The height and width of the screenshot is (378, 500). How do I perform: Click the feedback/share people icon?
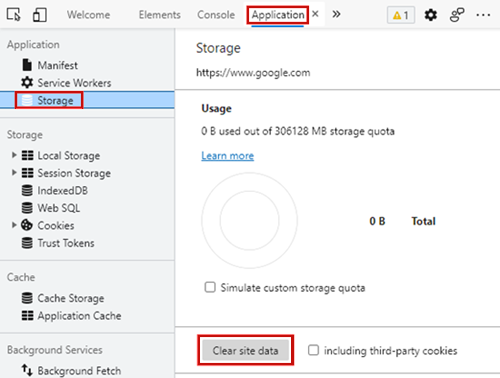457,15
